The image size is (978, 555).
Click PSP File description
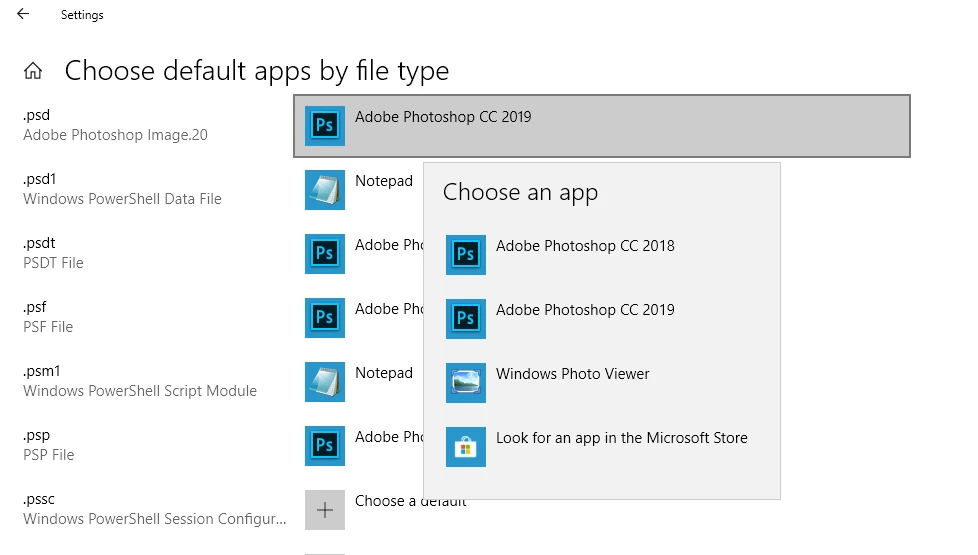(49, 455)
